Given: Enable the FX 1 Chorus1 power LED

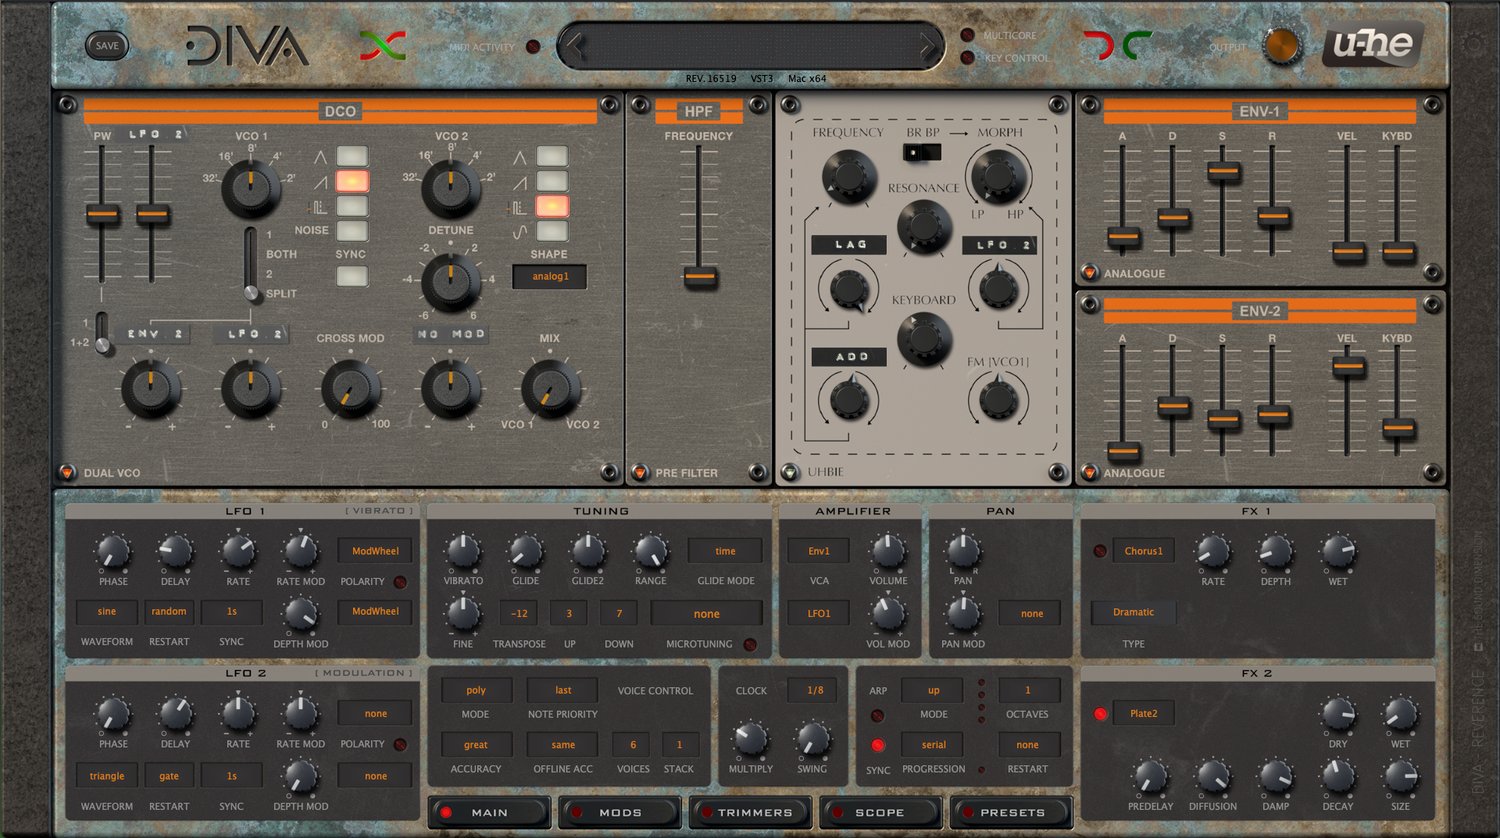Looking at the screenshot, I should pos(1100,551).
